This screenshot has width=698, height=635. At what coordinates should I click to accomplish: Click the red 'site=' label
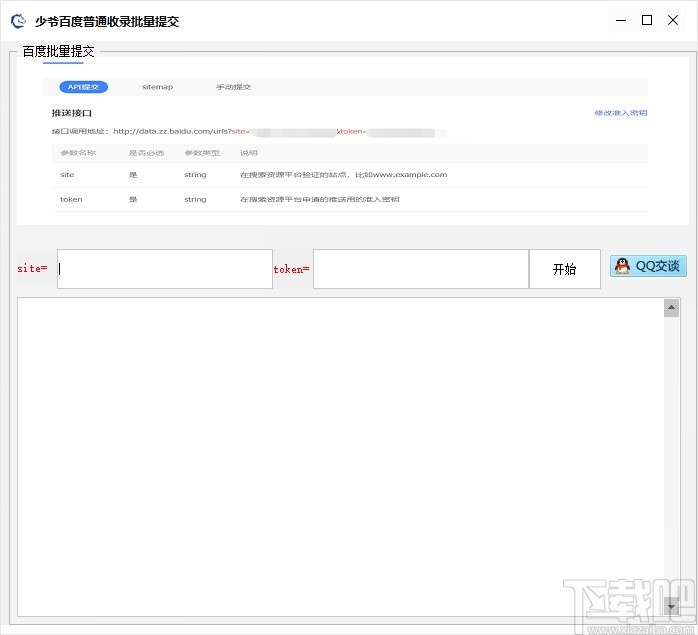click(32, 269)
